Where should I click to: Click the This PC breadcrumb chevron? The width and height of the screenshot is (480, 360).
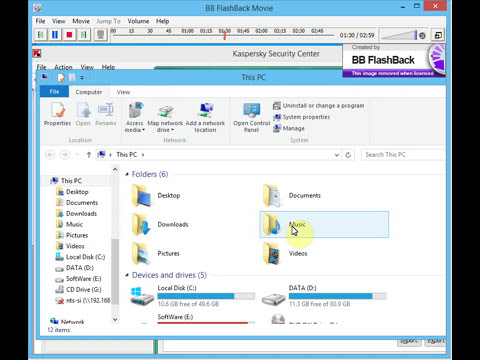click(x=143, y=155)
